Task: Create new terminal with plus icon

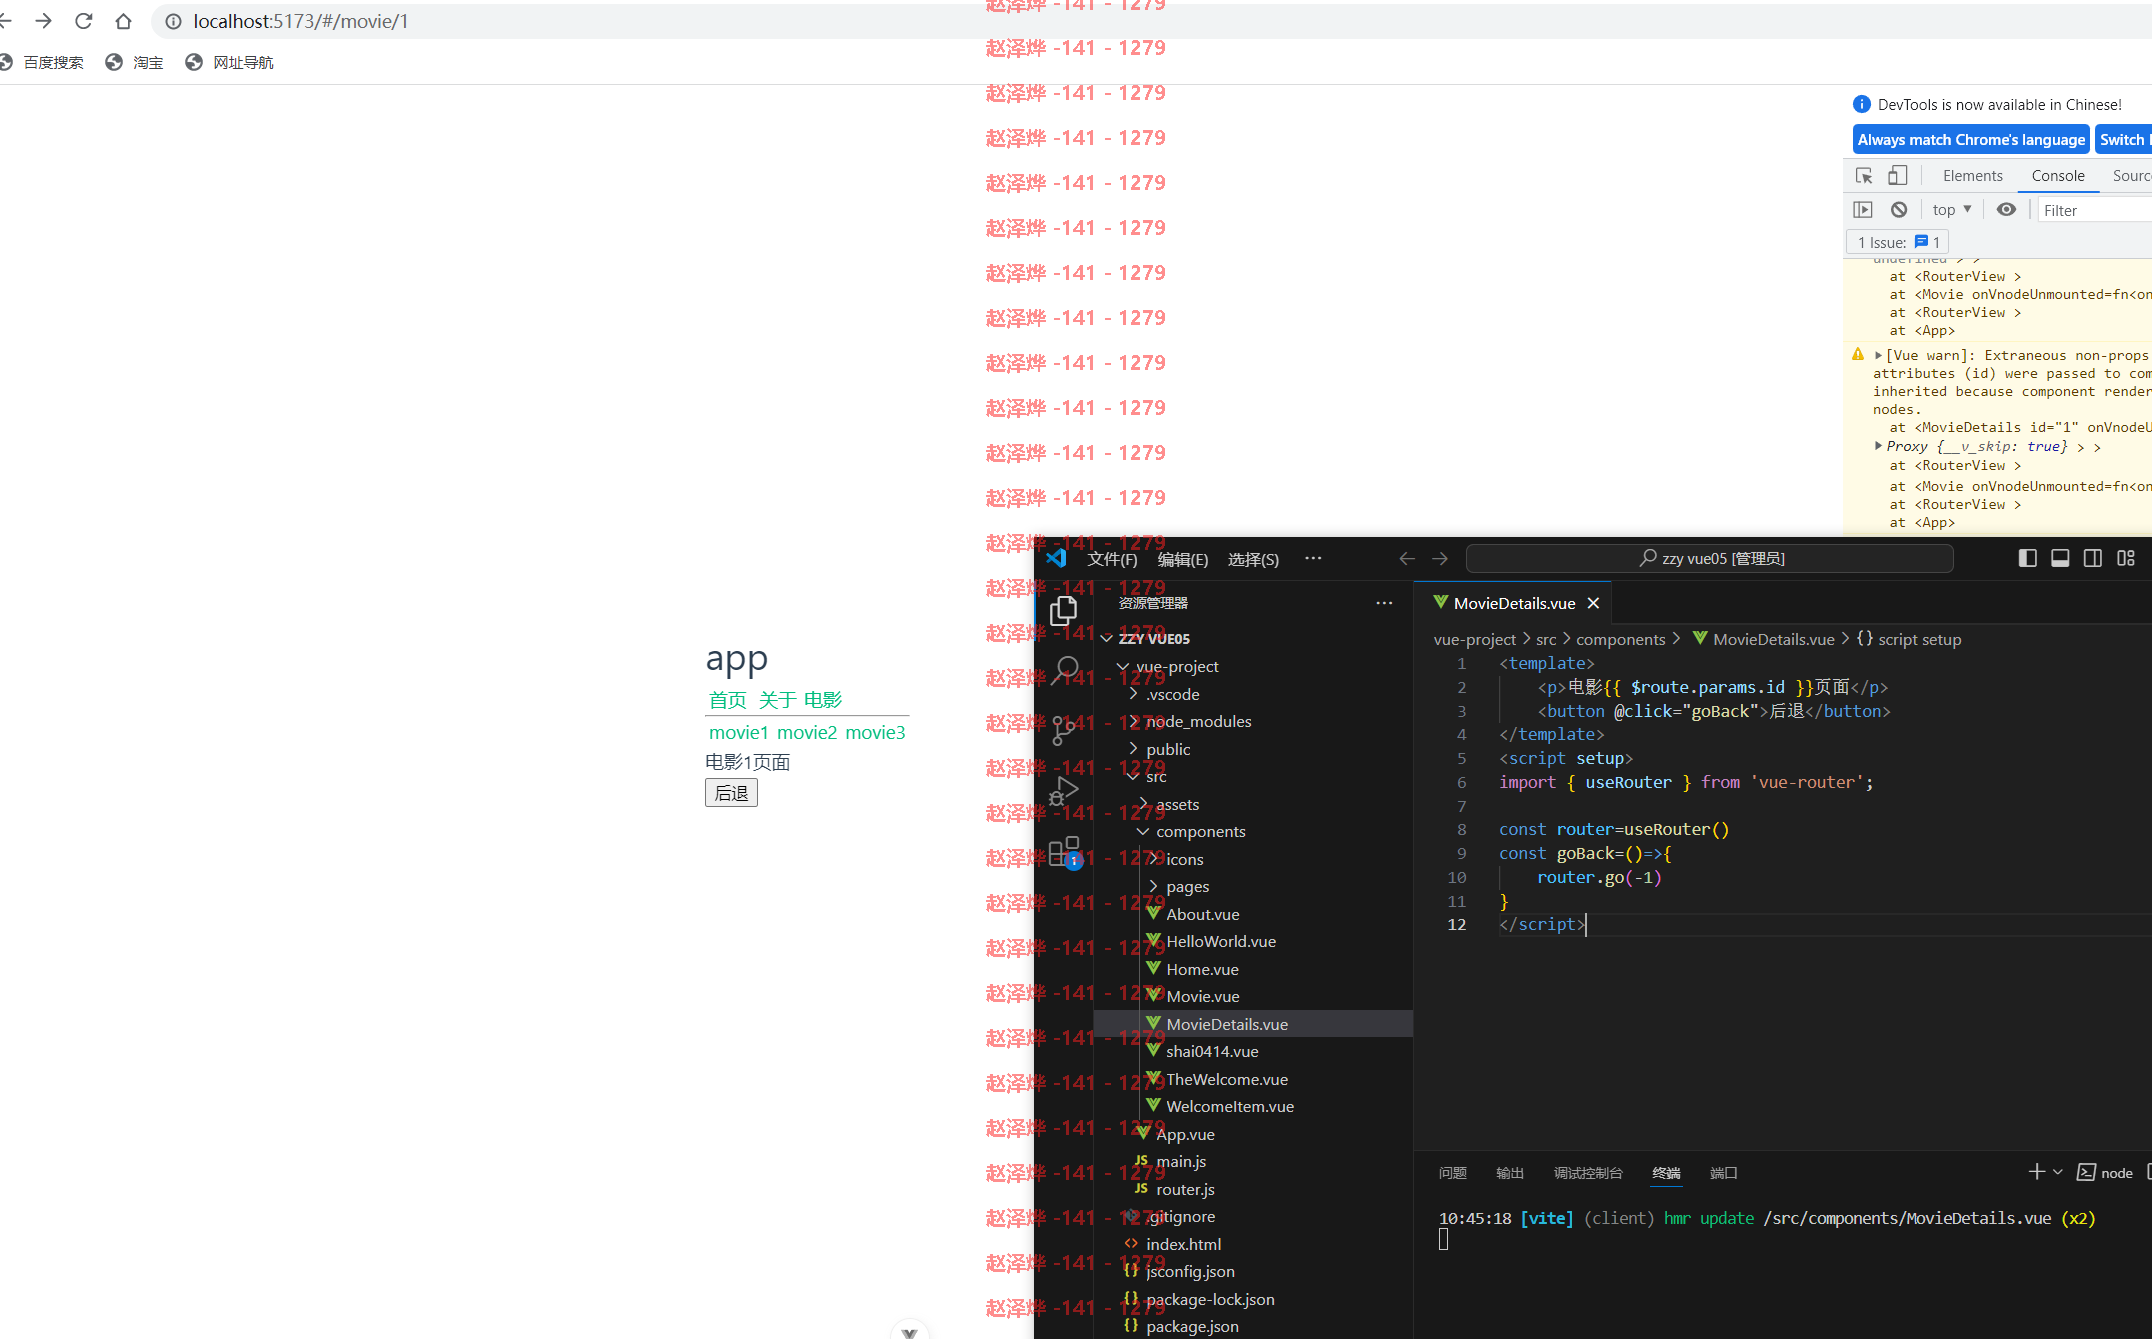Action: pyautogui.click(x=2035, y=1172)
